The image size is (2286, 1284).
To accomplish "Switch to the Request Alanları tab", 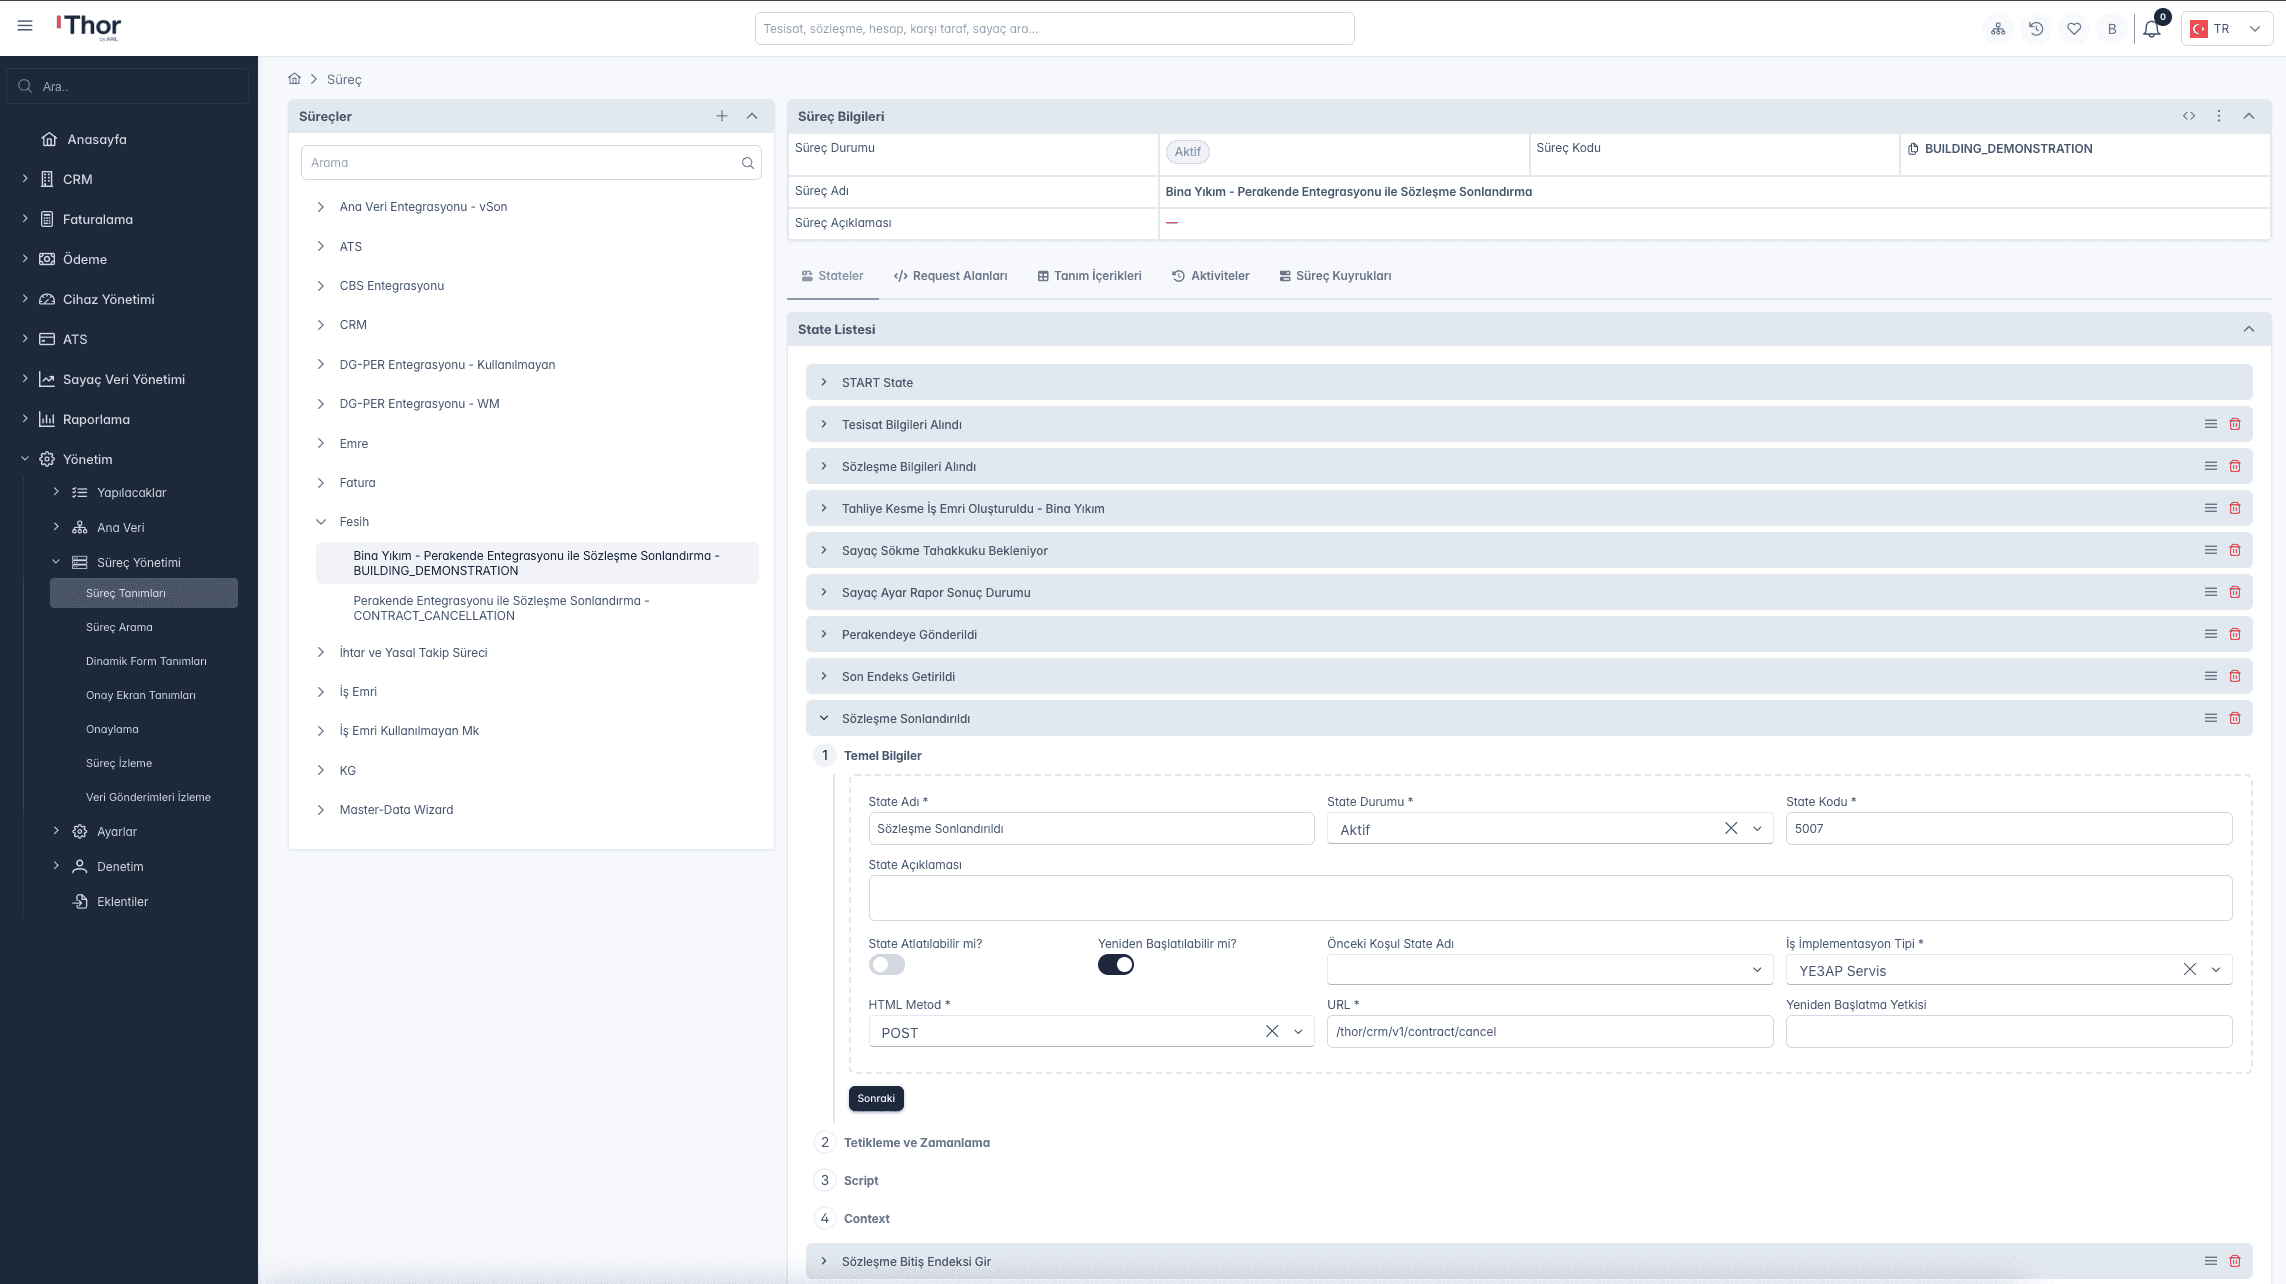I will (950, 276).
